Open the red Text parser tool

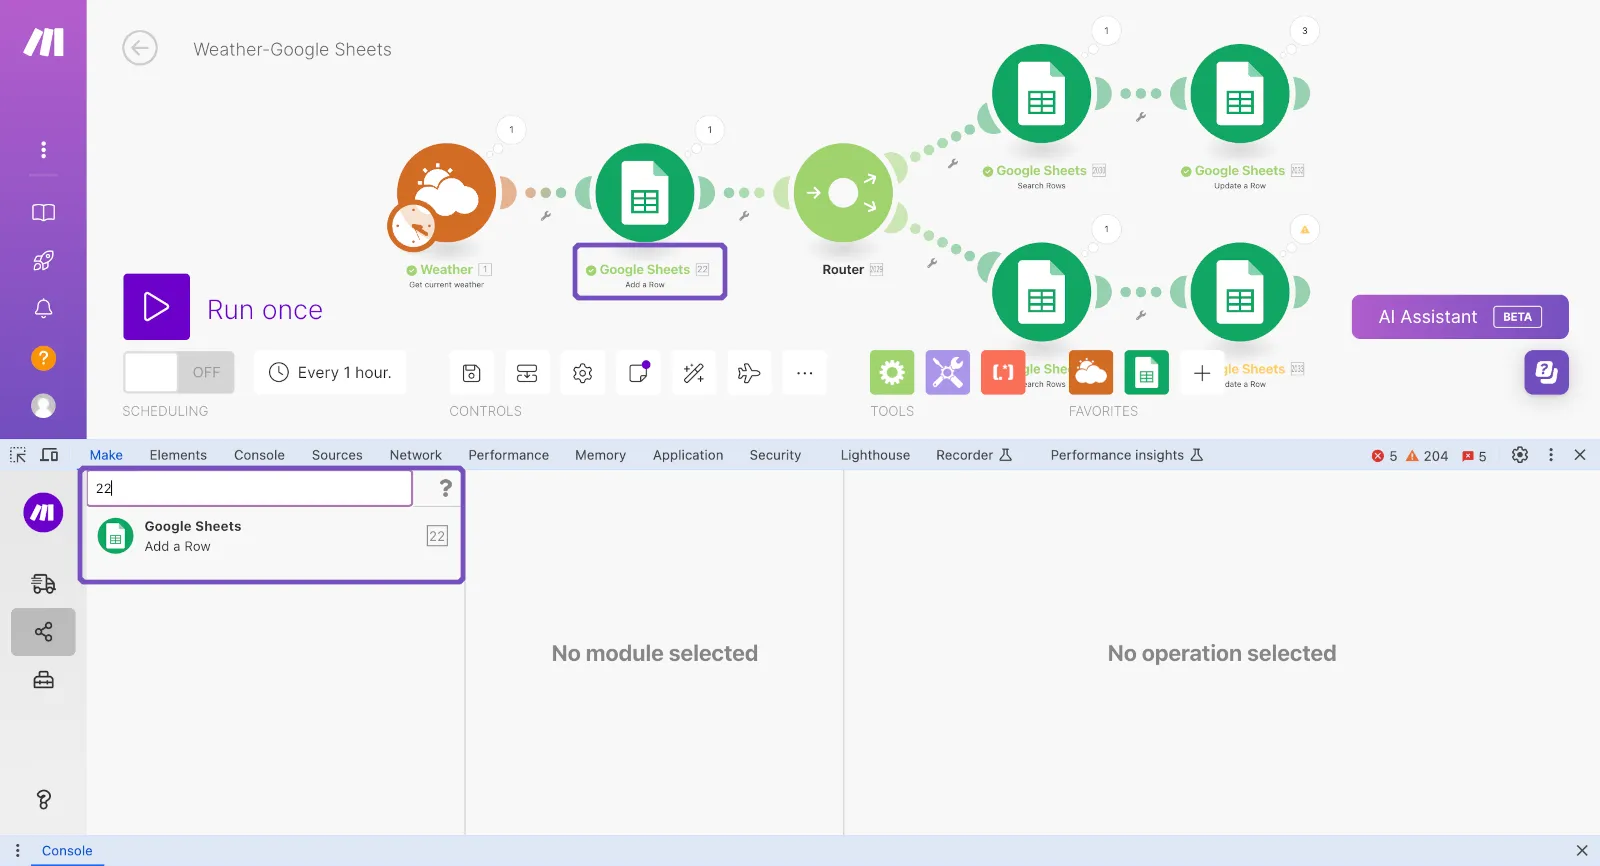click(1003, 373)
